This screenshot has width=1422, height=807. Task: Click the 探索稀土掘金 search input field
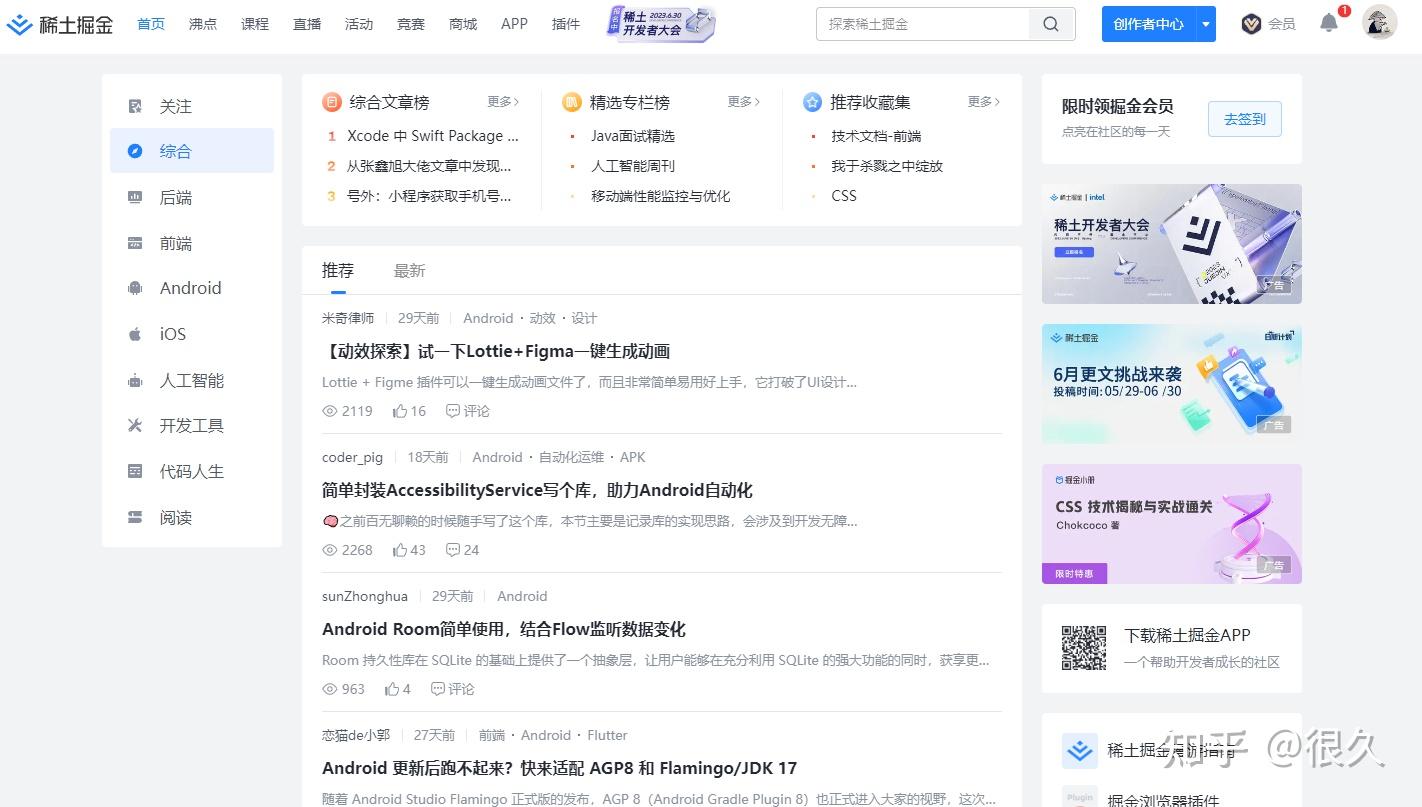920,23
